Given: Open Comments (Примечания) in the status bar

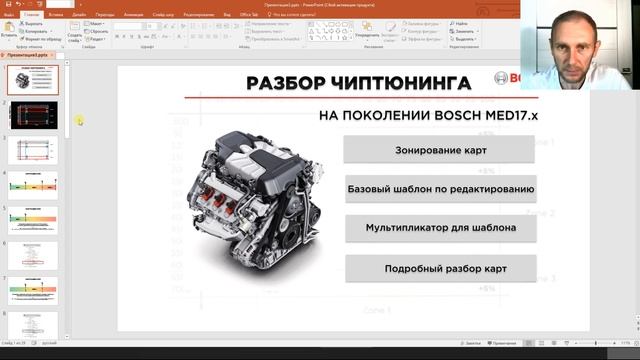Looking at the screenshot, I should [502, 343].
